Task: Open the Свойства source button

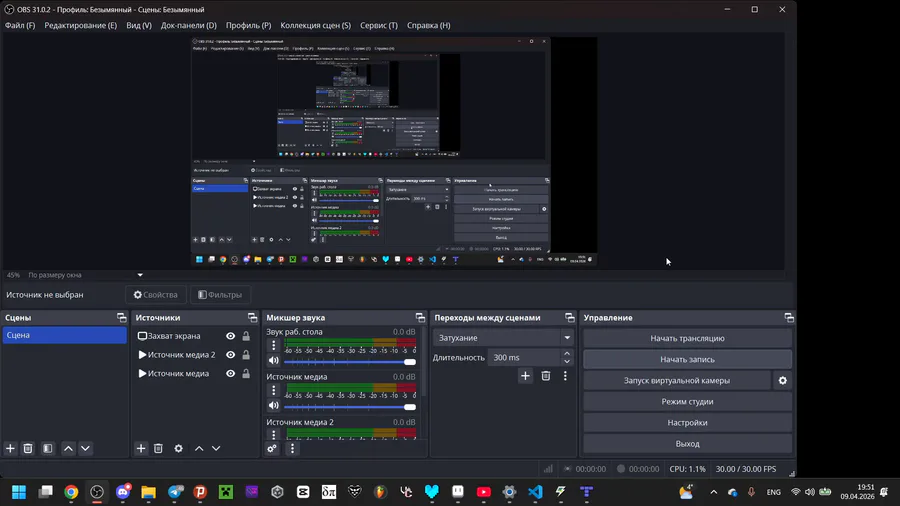Action: click(x=156, y=295)
